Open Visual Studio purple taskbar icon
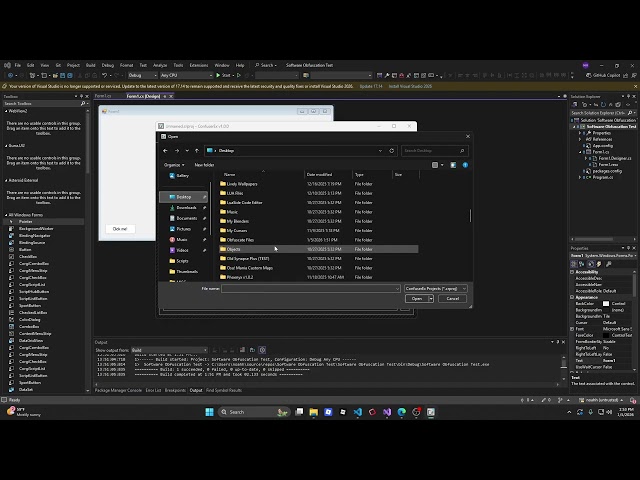Screen dimensions: 640x480 [387, 412]
